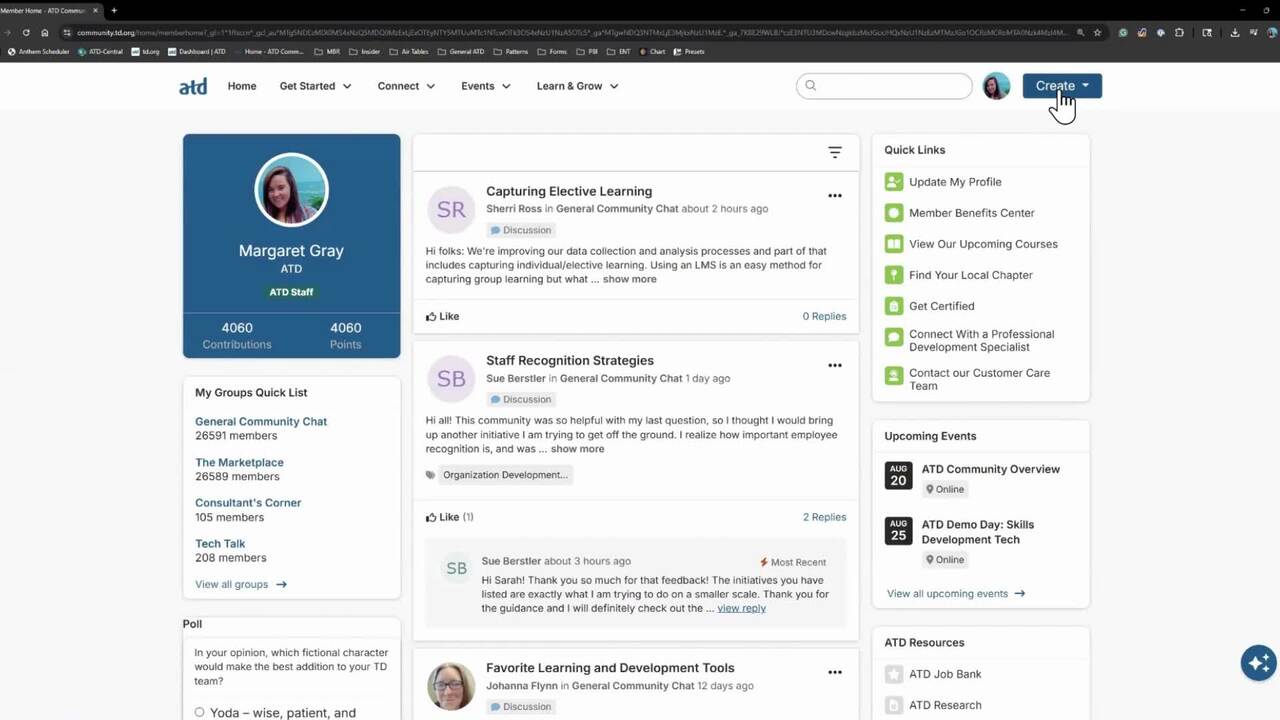Open the ATD-Central bookmark

pos(100,51)
